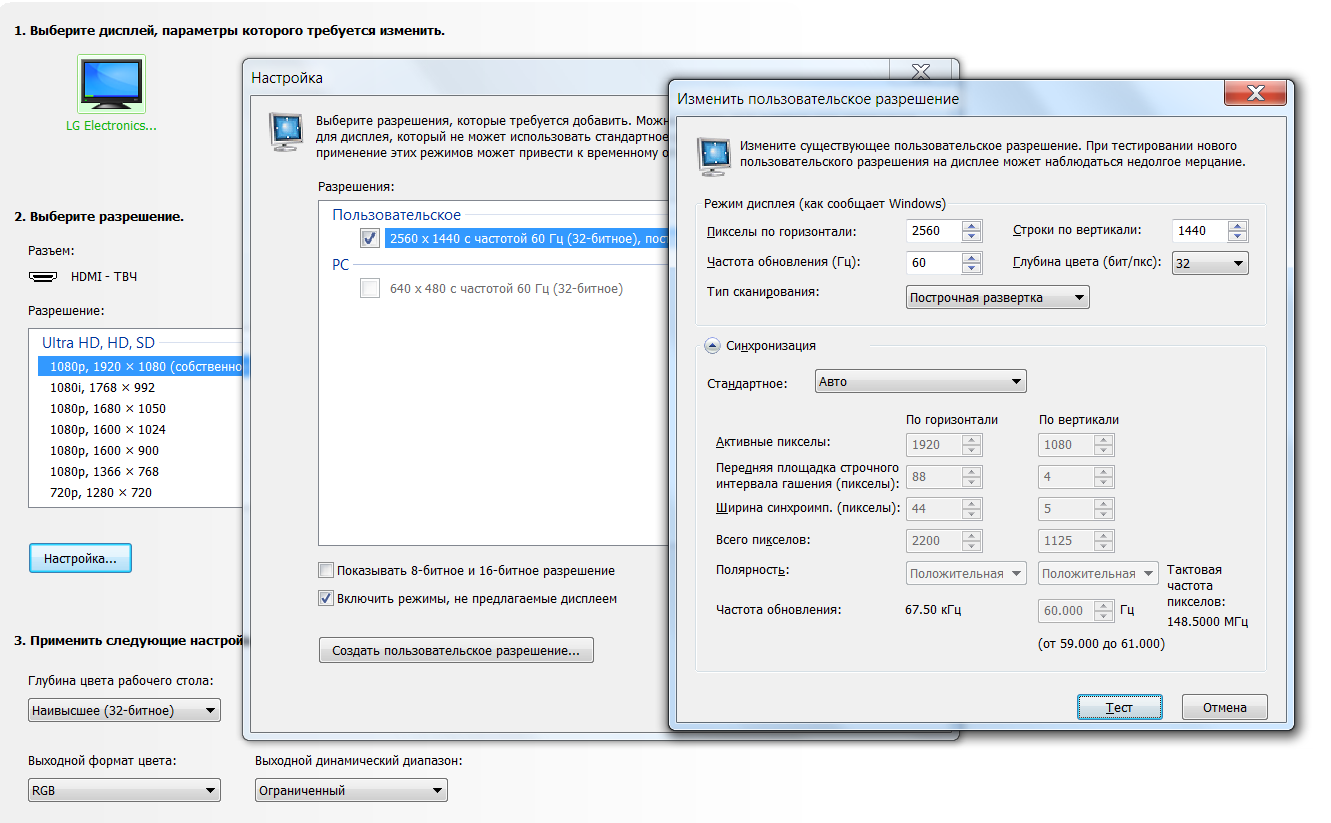Viewport: 1331px width, 823px height.
Task: Increase refresh rate Hz with up arrow
Action: [x=971, y=258]
